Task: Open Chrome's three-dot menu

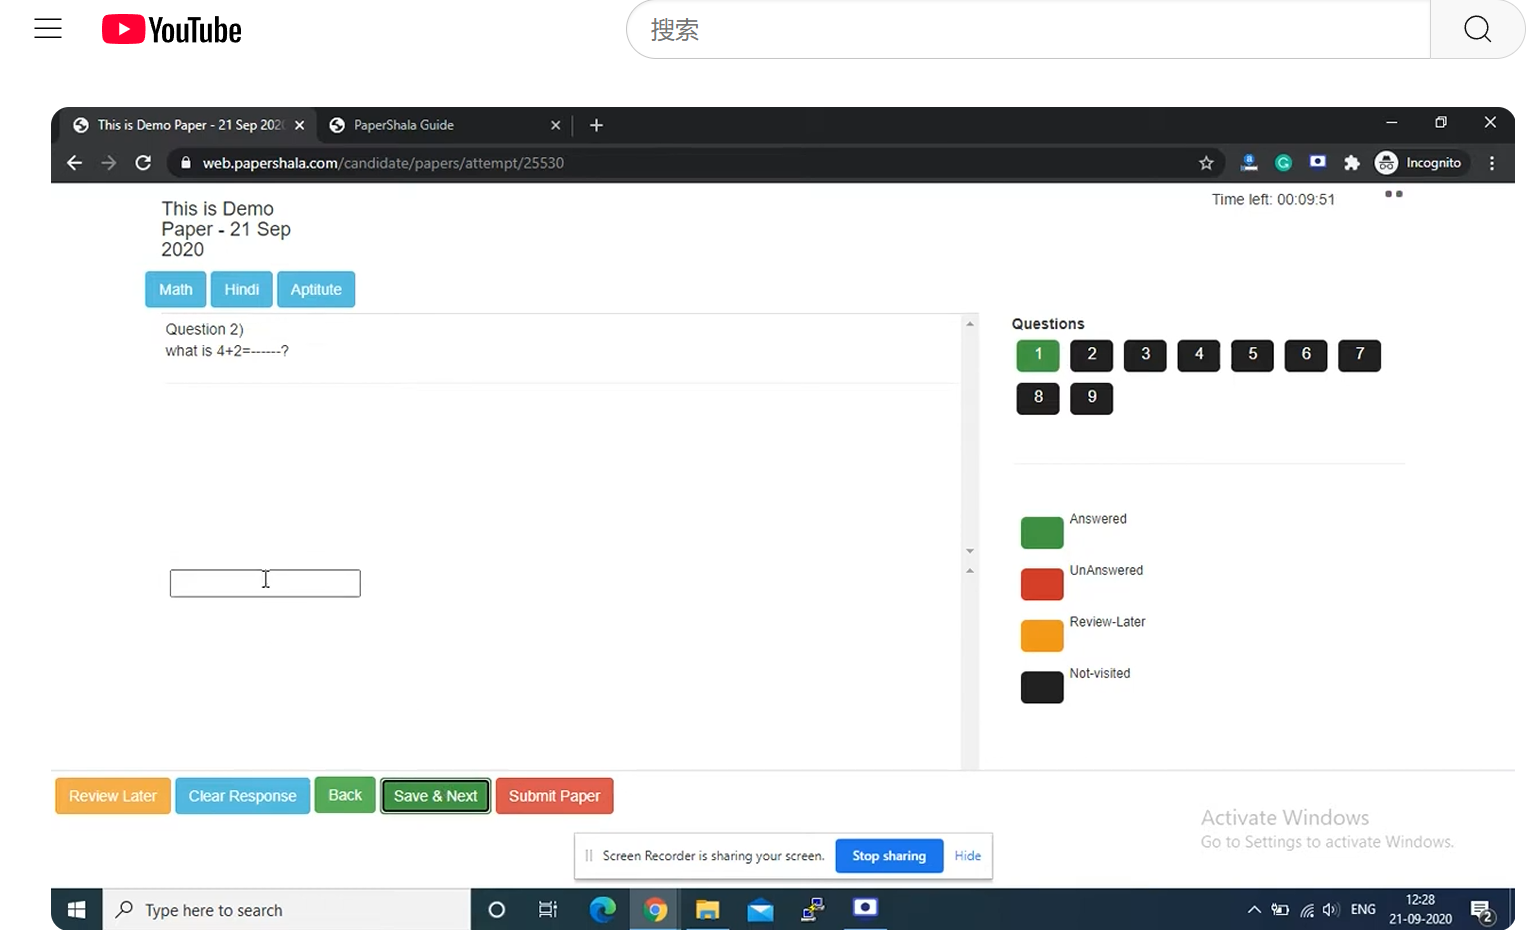Action: 1492,162
